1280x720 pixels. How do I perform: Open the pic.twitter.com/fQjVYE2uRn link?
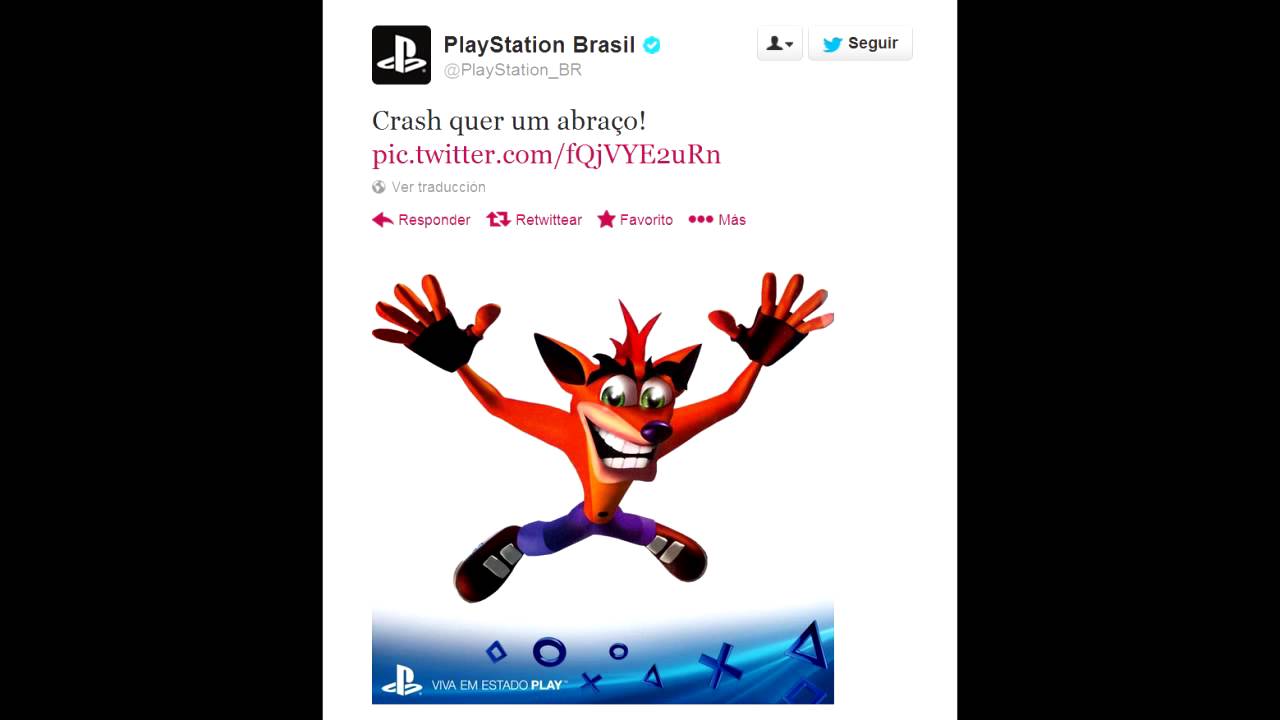pos(546,154)
